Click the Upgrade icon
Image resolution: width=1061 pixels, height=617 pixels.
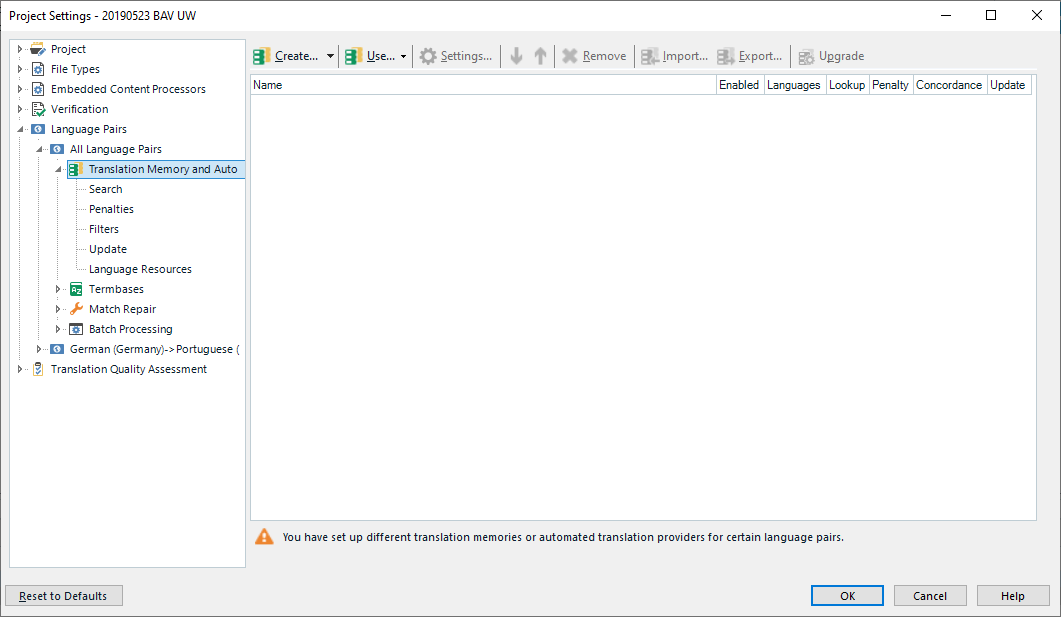806,57
